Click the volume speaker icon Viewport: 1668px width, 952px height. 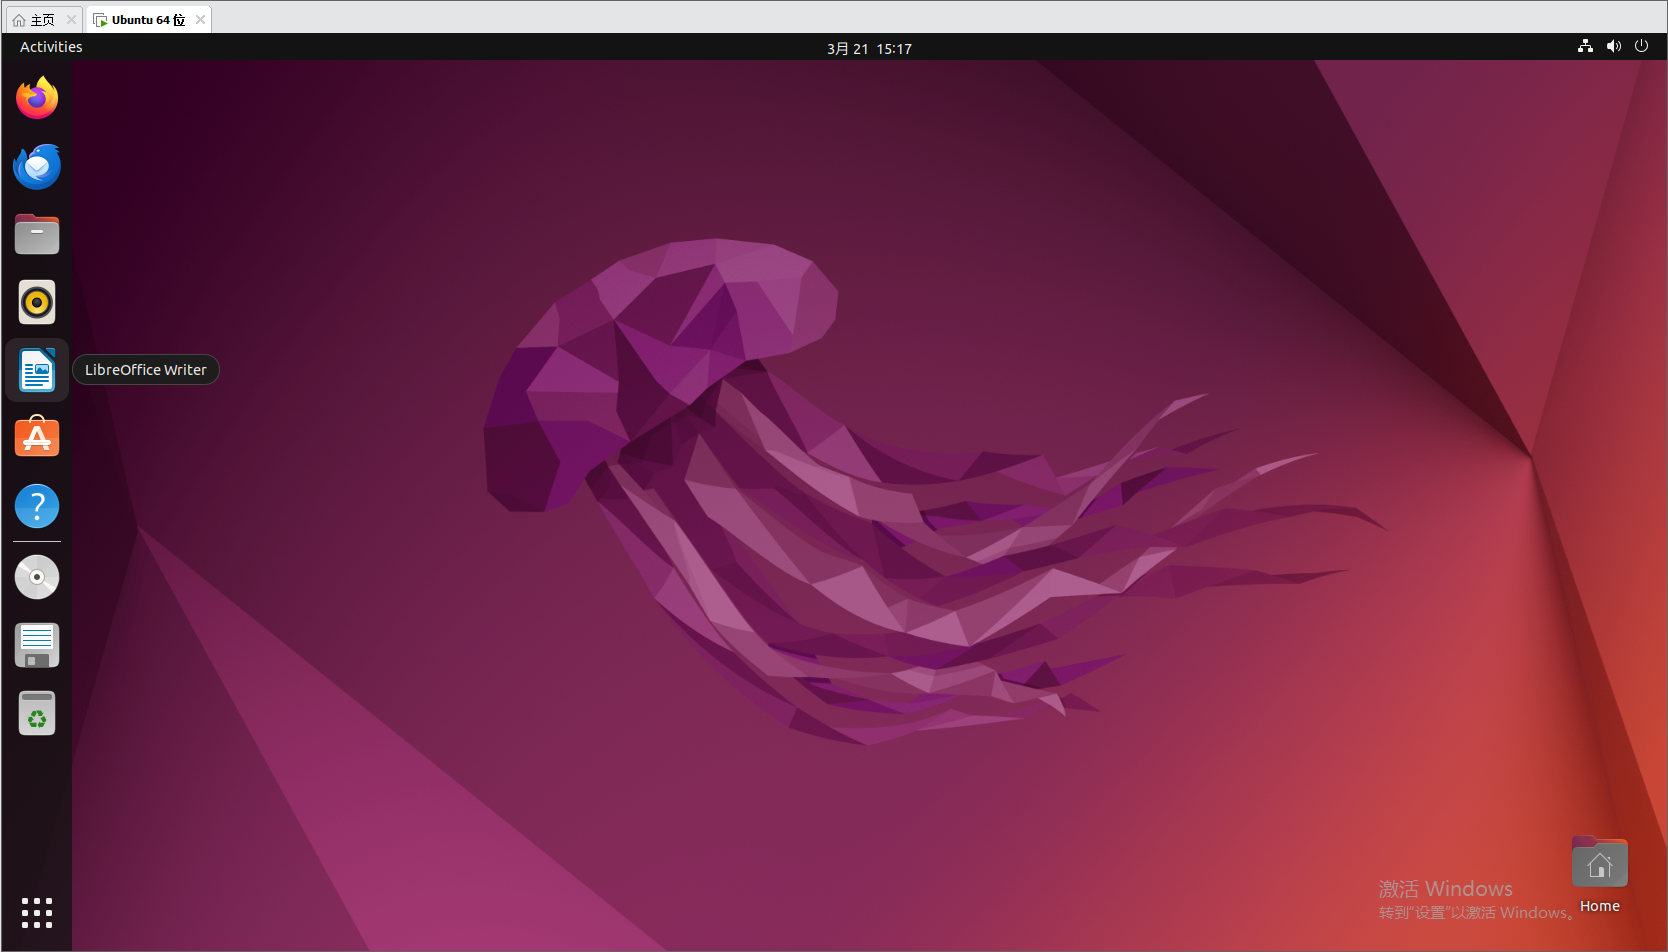[1613, 46]
